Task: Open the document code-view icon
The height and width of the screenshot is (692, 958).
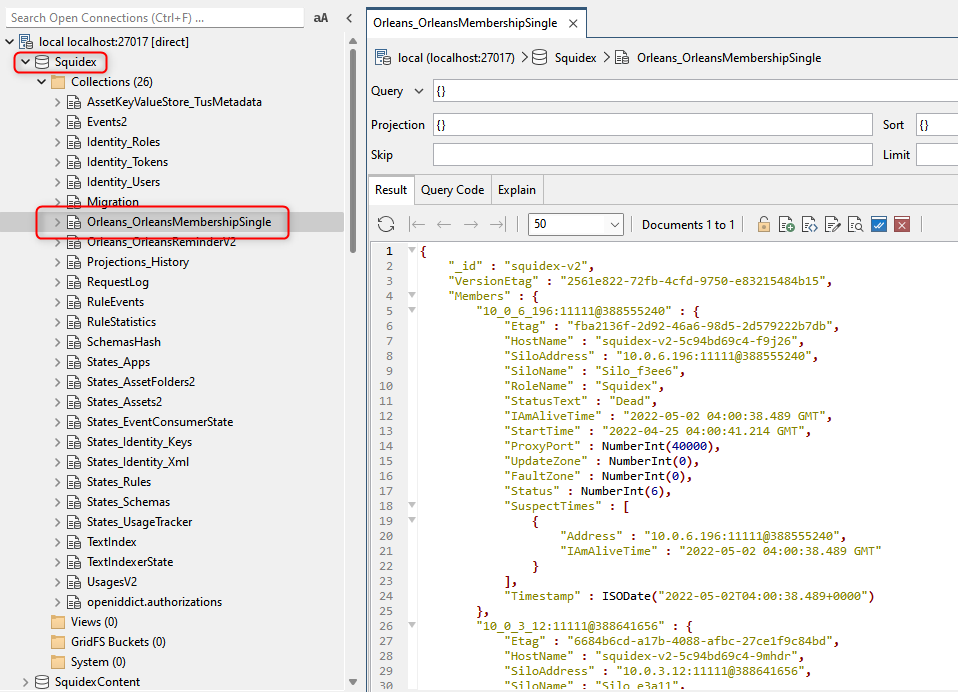Action: pos(810,224)
